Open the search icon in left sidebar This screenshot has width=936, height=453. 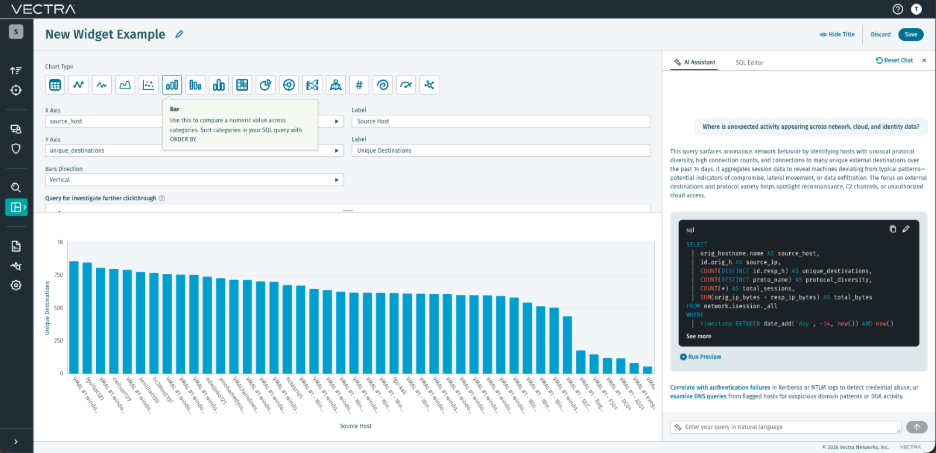click(16, 187)
